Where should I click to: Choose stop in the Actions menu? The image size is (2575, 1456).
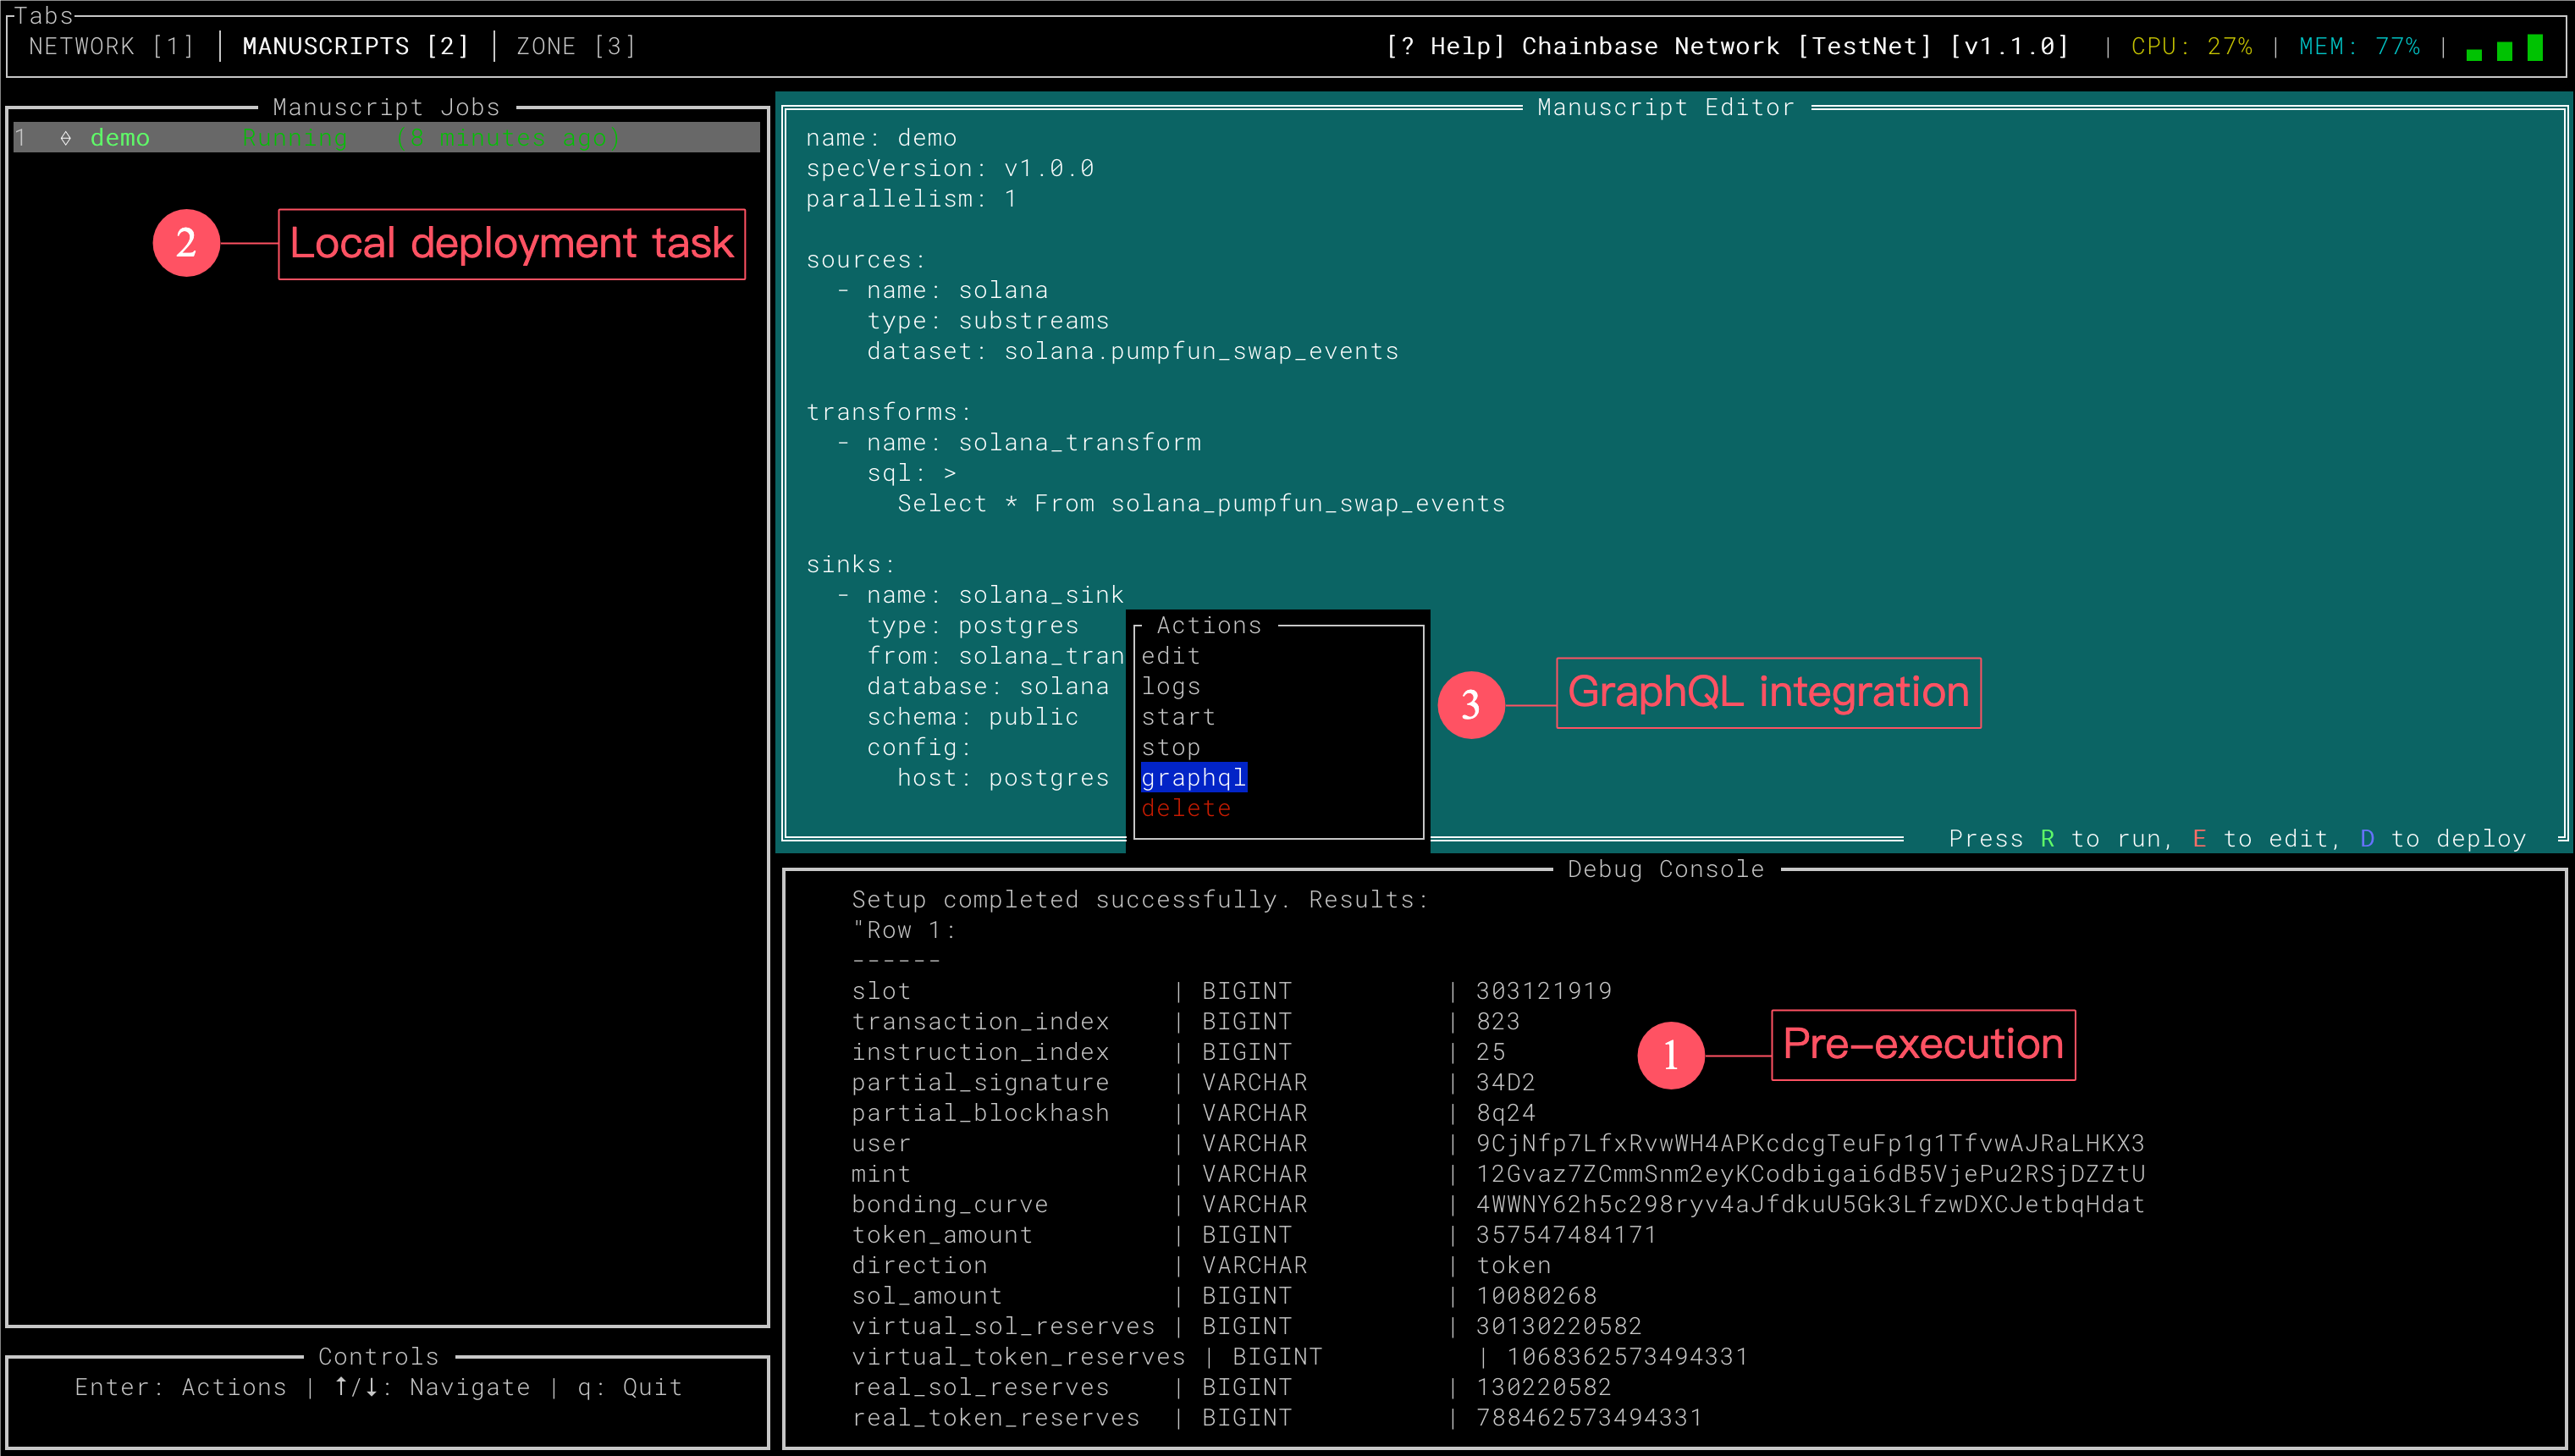(x=1170, y=748)
